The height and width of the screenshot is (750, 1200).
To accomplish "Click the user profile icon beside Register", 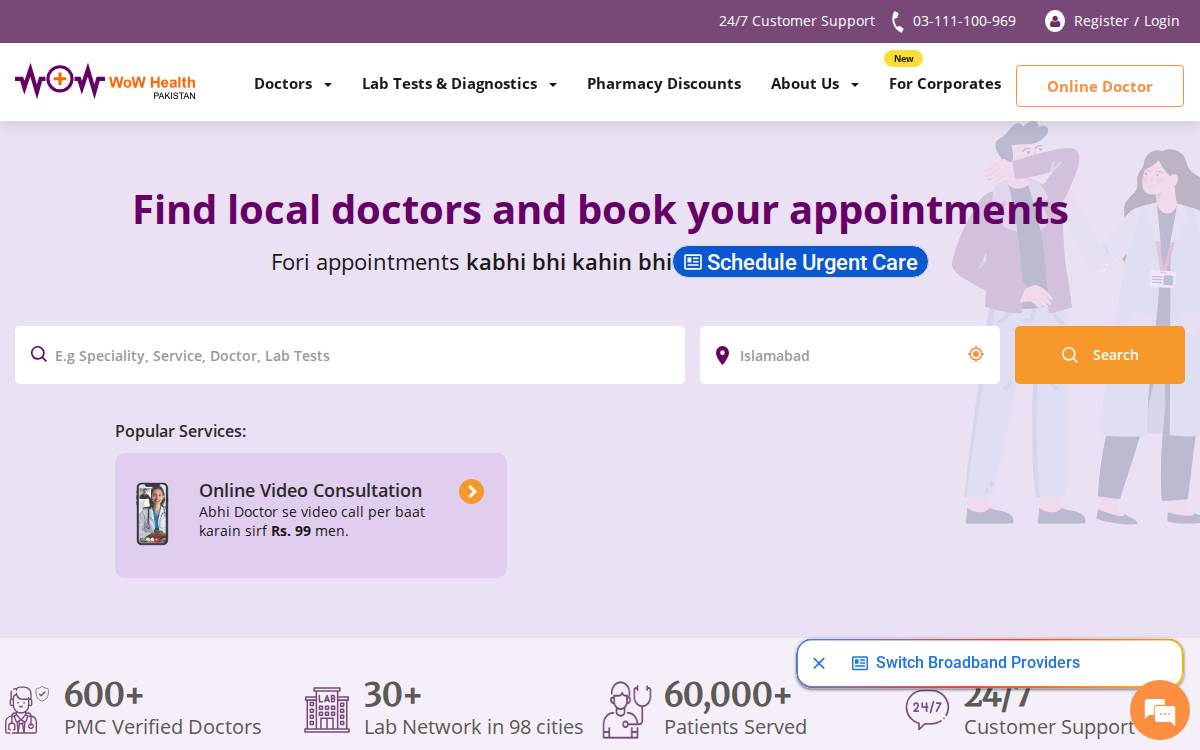I will (1054, 21).
